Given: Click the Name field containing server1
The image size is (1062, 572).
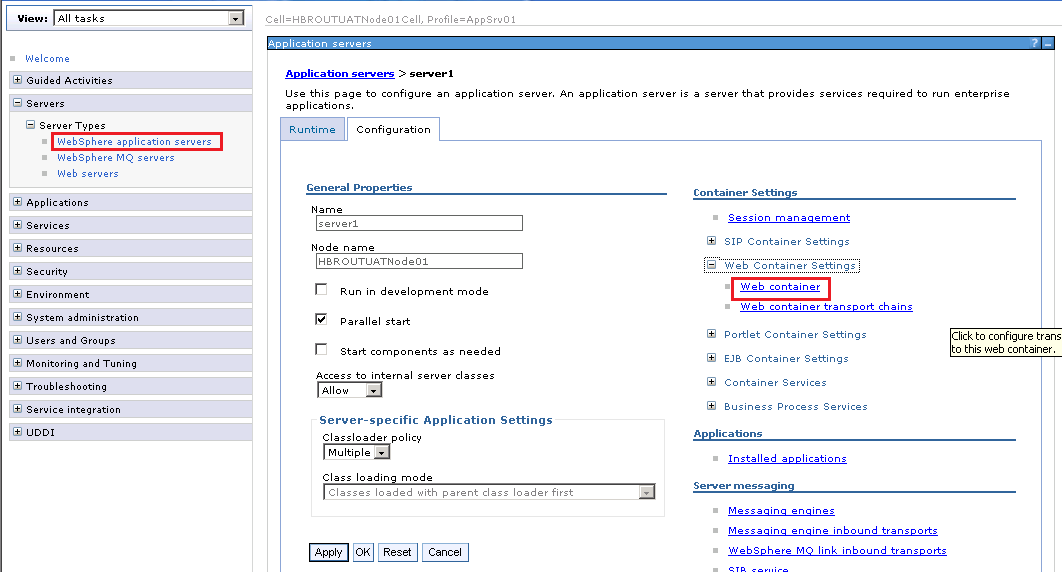Looking at the screenshot, I should pyautogui.click(x=419, y=223).
